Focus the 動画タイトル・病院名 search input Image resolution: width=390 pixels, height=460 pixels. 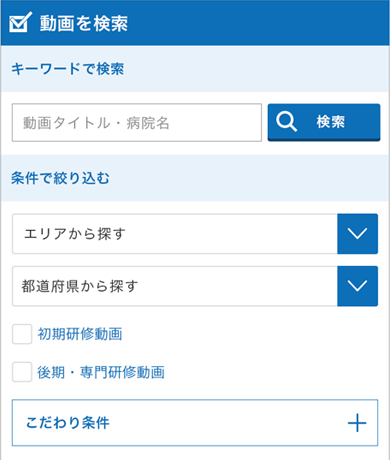[x=137, y=123]
